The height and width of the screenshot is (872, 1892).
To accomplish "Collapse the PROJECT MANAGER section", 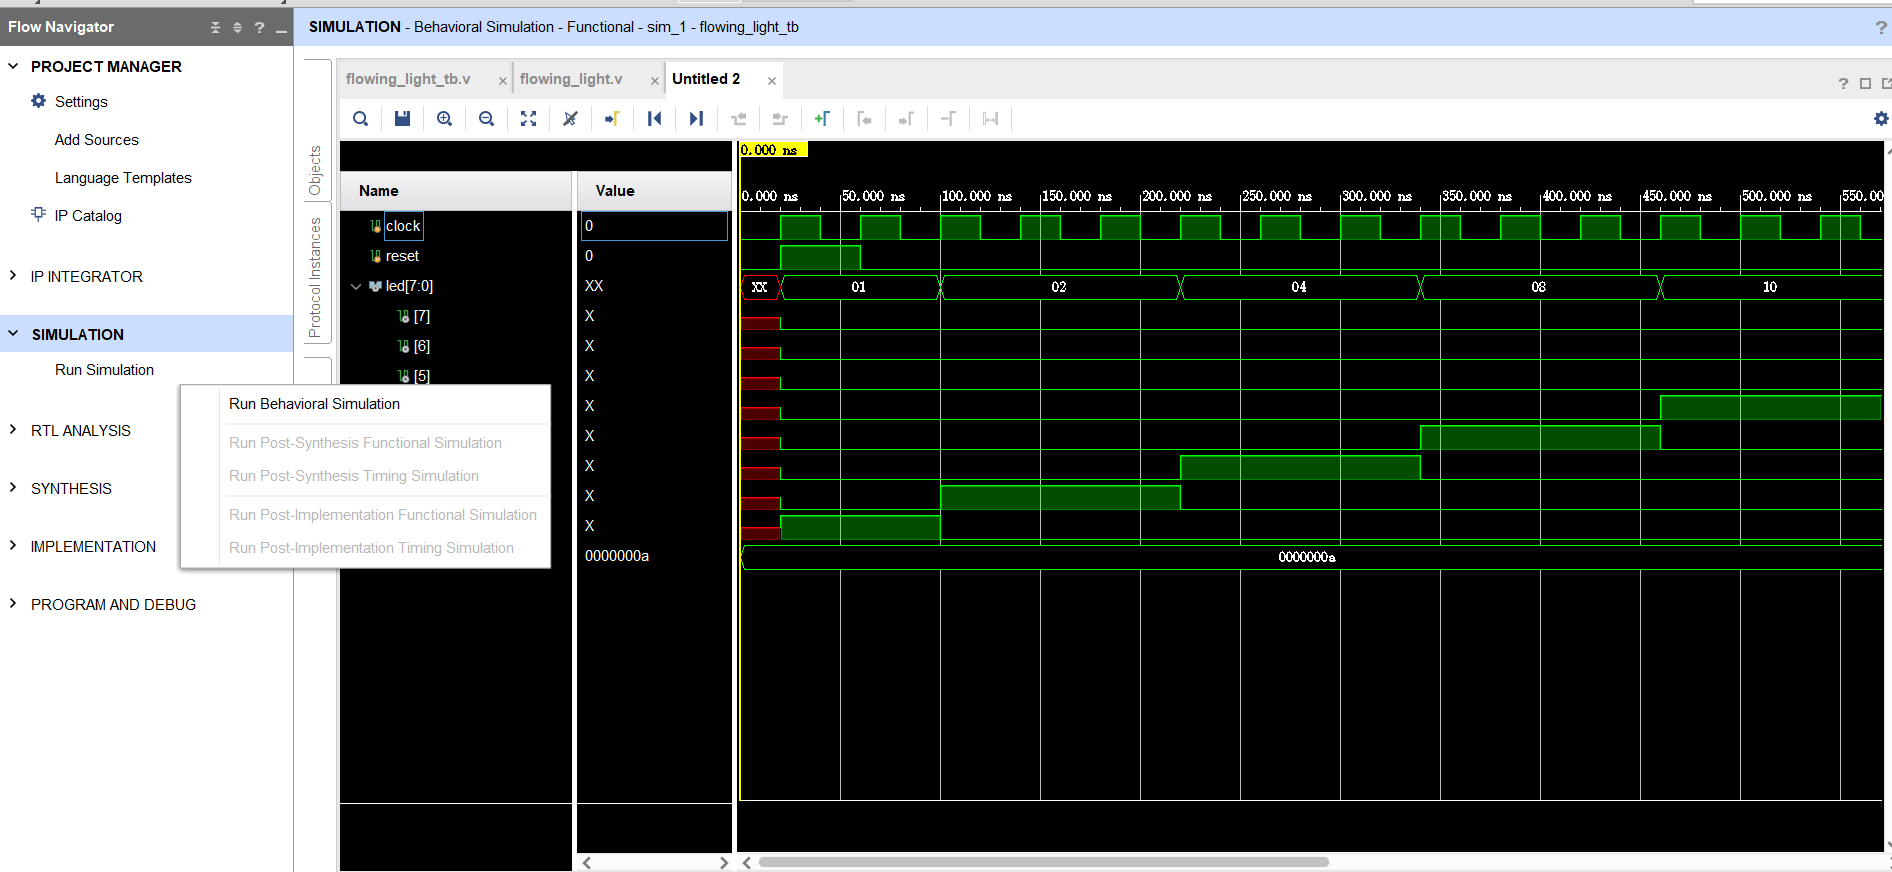I will (13, 66).
